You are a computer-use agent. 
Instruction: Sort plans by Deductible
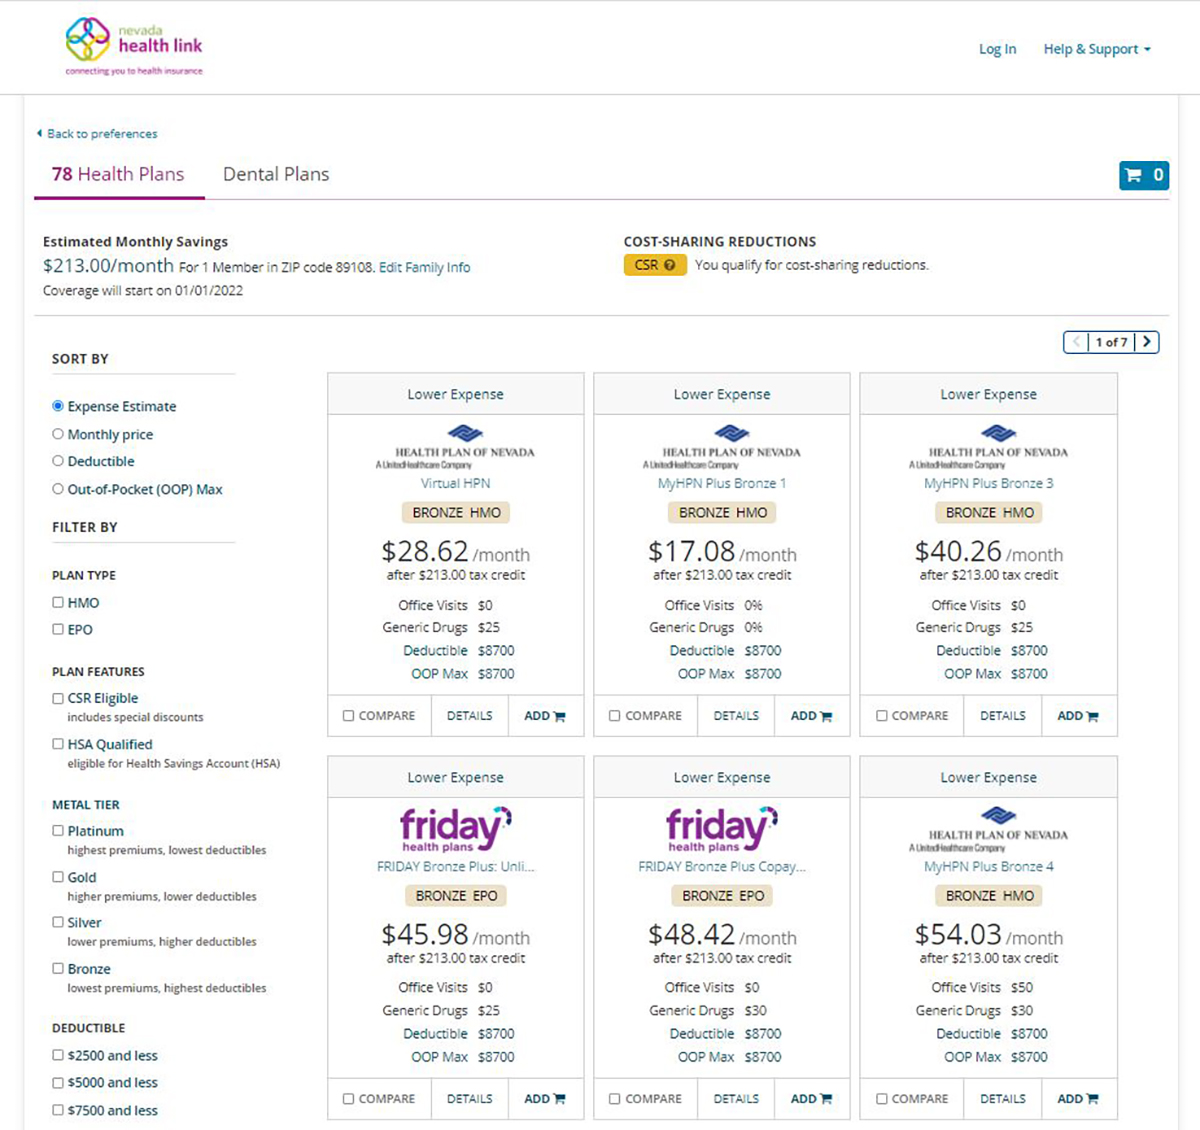(58, 461)
